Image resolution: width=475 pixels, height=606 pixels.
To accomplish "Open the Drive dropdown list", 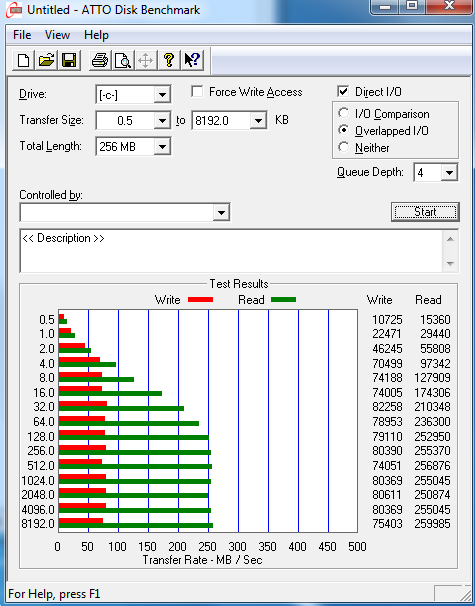I will point(162,95).
